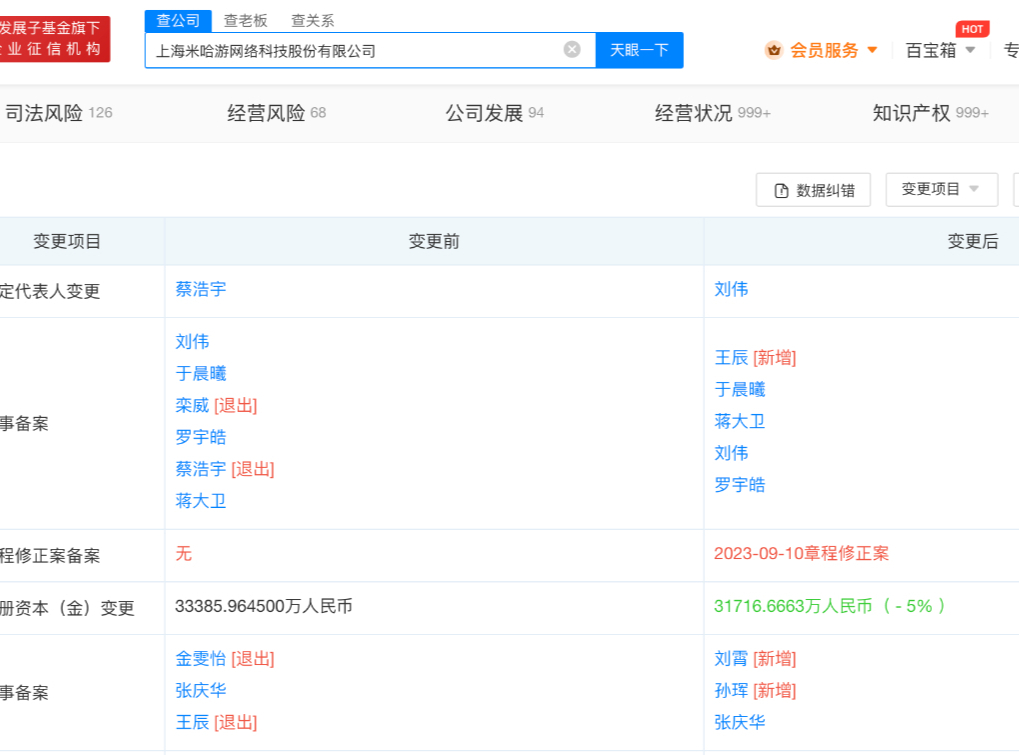Switch to the 查老板 search tab
Image resolution: width=1019 pixels, height=755 pixels.
tap(245, 20)
